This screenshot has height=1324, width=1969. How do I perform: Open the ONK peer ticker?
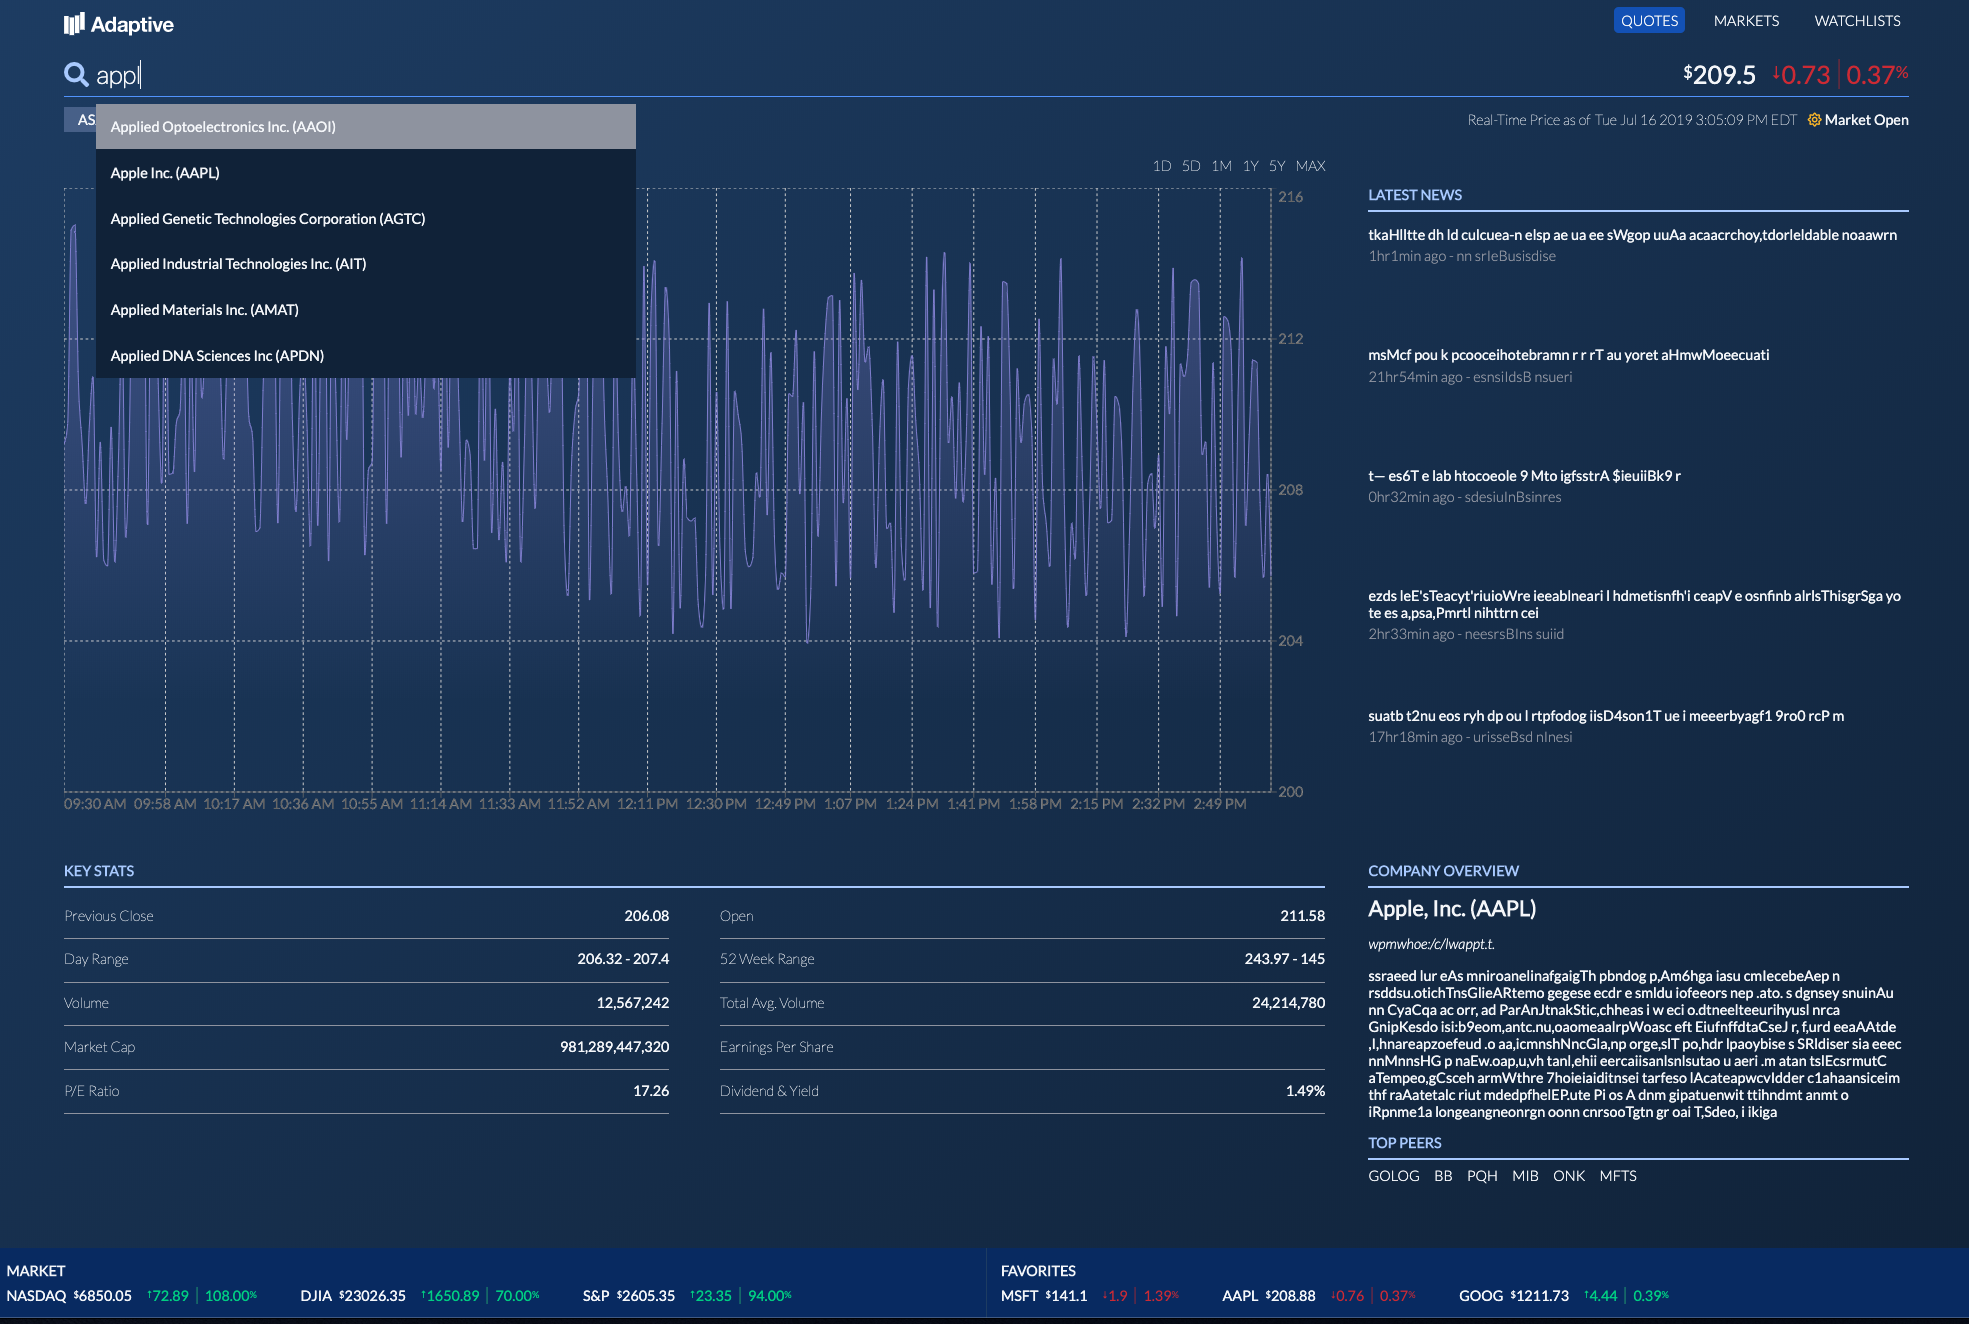(x=1568, y=1176)
